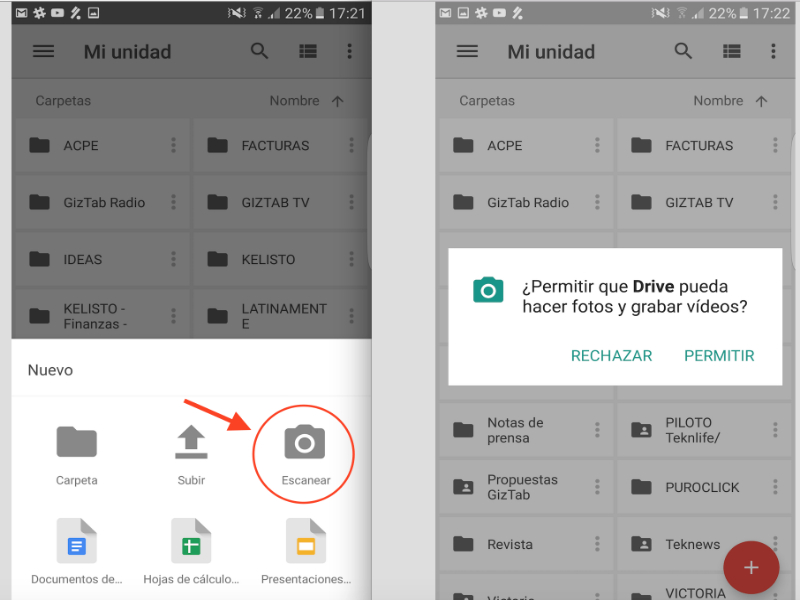Start a new Presentaciones slideshow
The height and width of the screenshot is (600, 800).
point(304,543)
